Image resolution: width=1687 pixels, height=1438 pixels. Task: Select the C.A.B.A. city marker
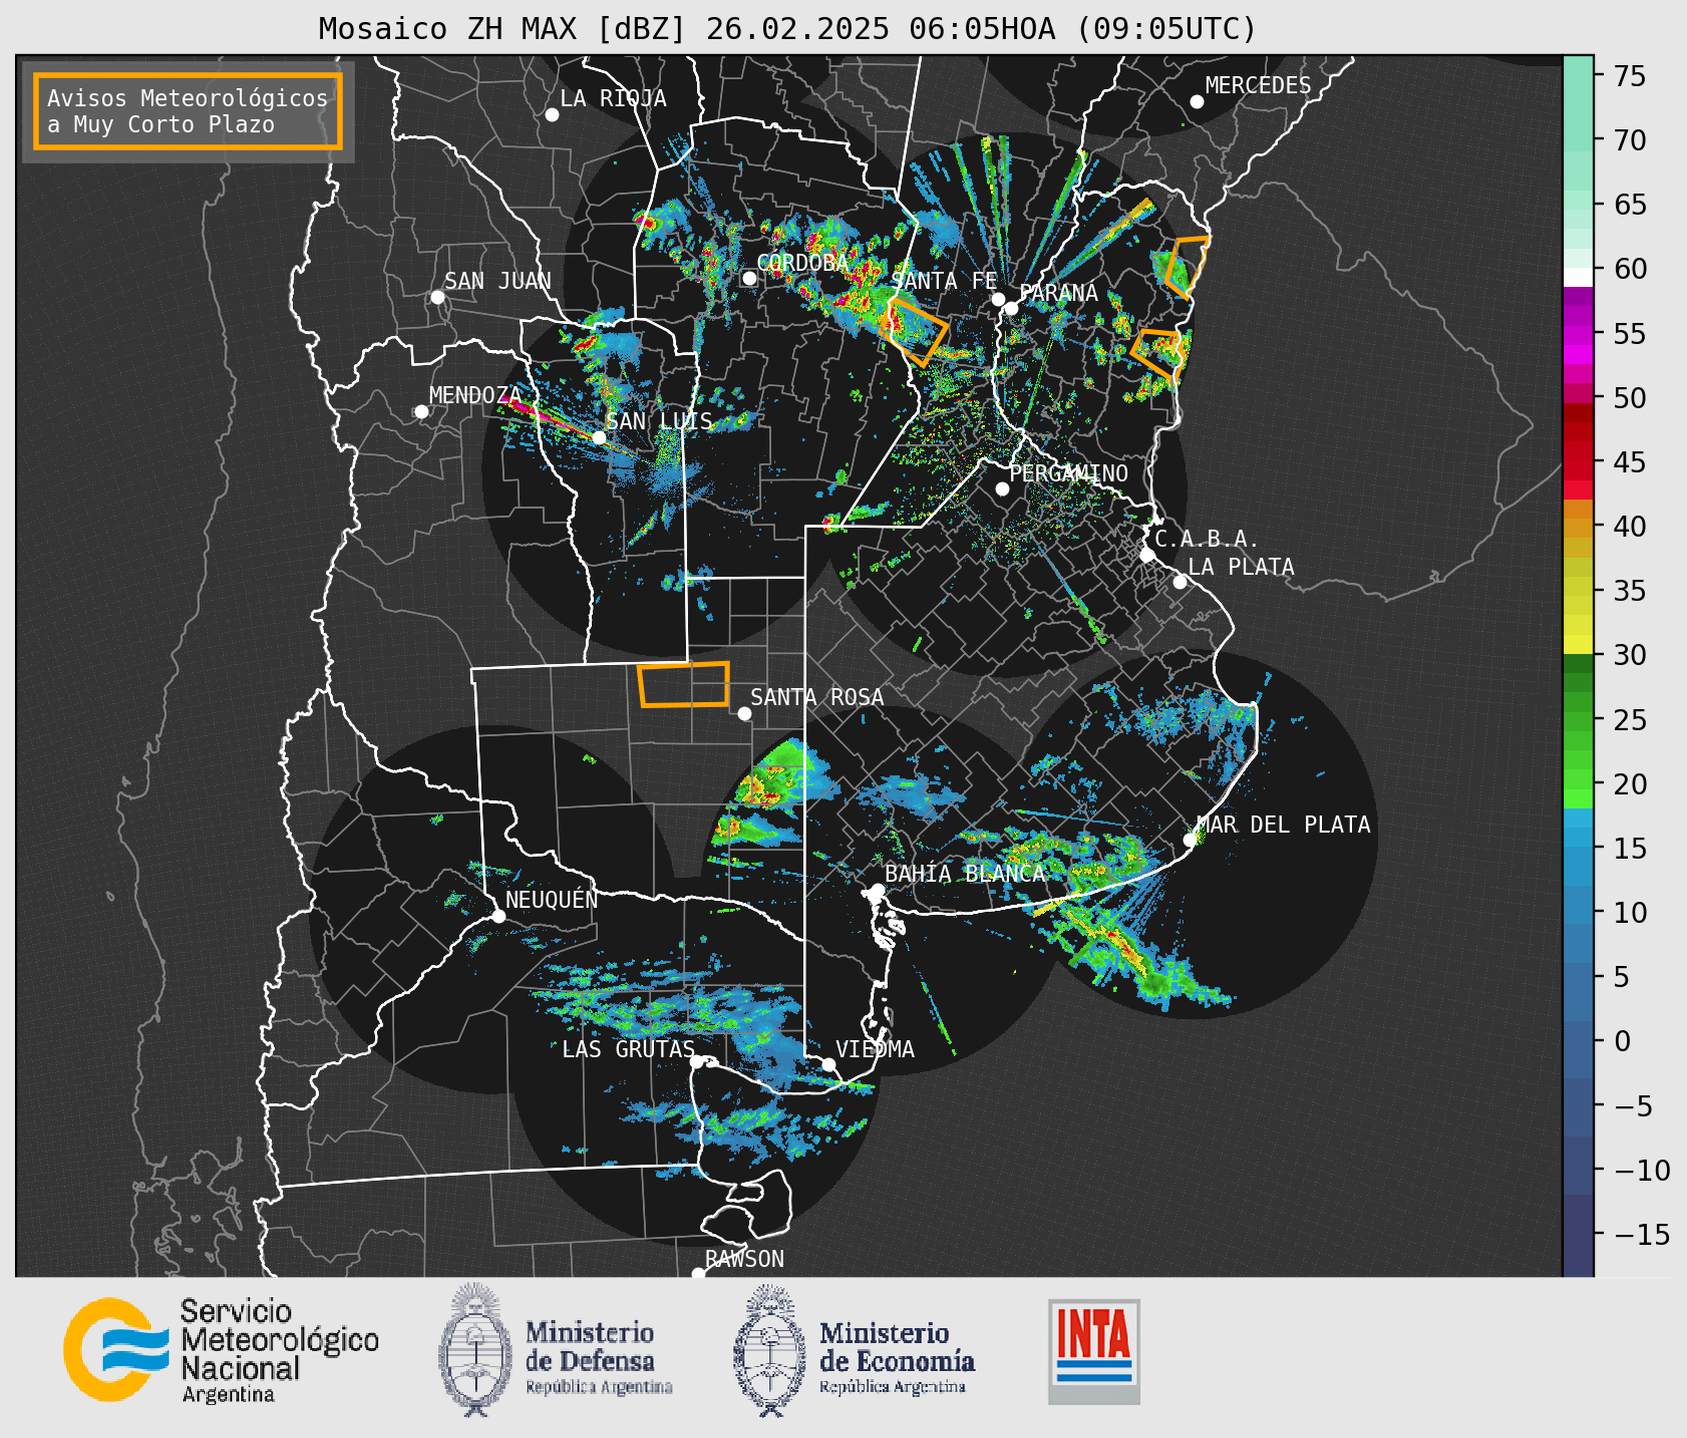[1147, 555]
